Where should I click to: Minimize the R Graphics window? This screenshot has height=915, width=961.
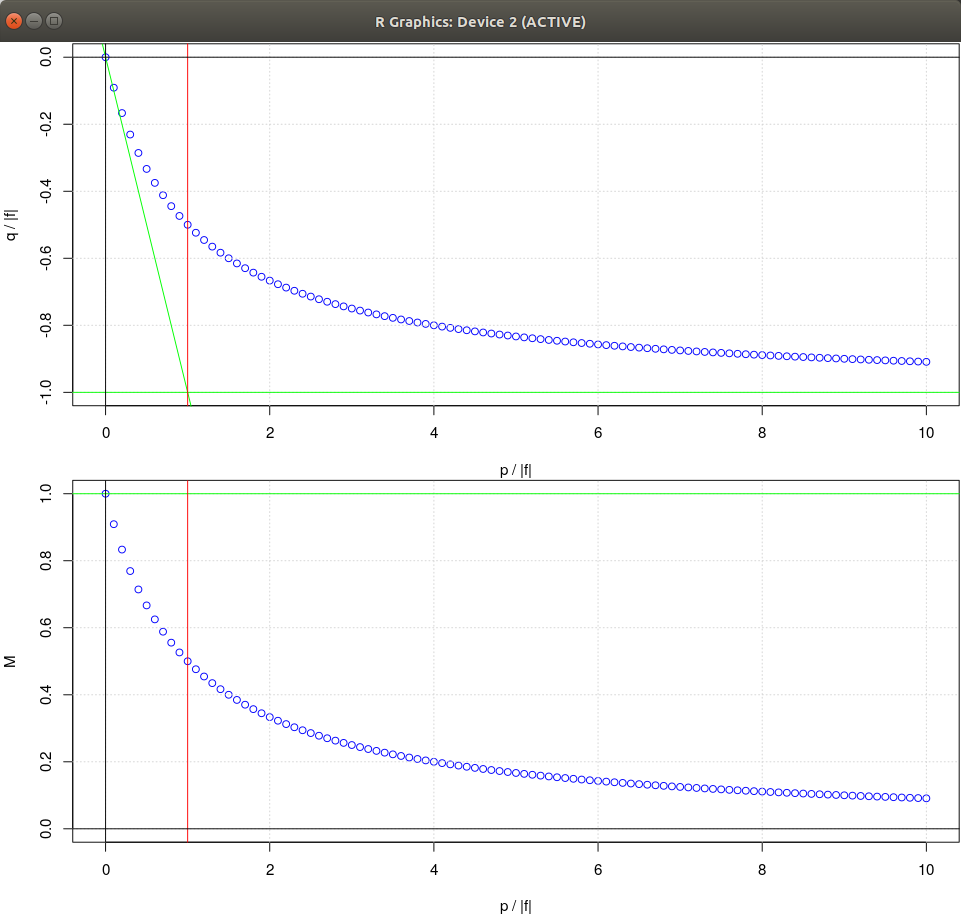34,21
